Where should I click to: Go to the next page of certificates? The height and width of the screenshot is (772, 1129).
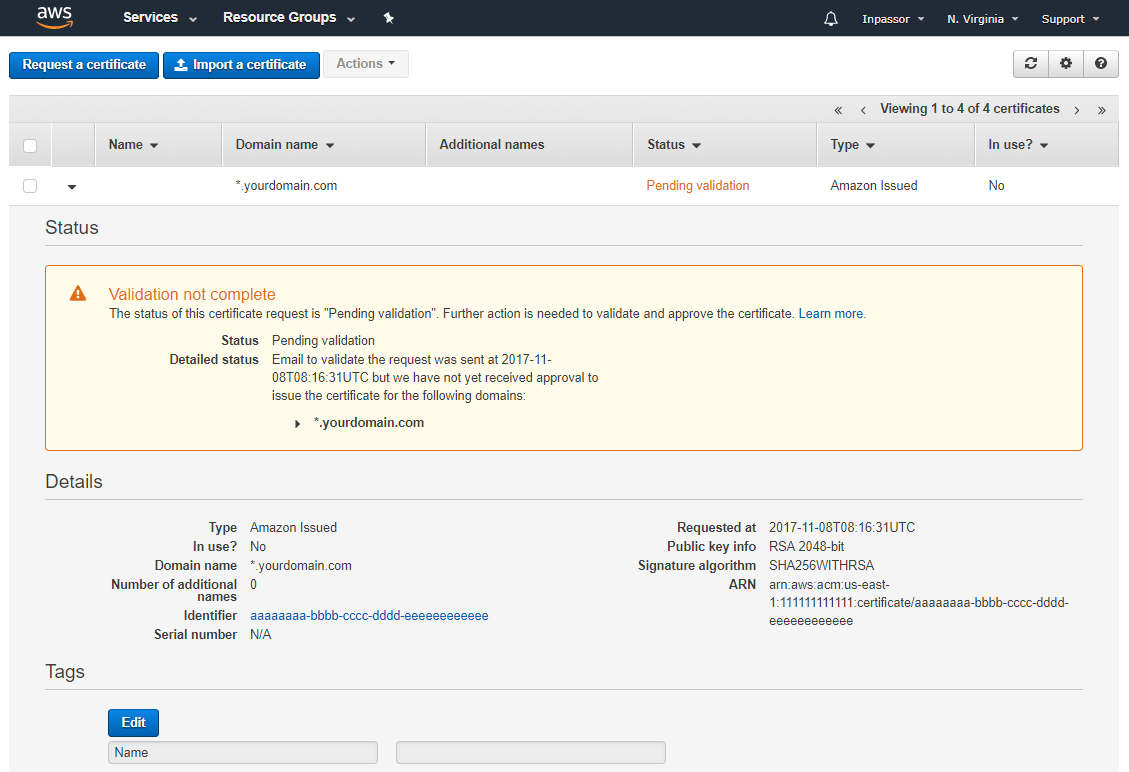(x=1077, y=110)
